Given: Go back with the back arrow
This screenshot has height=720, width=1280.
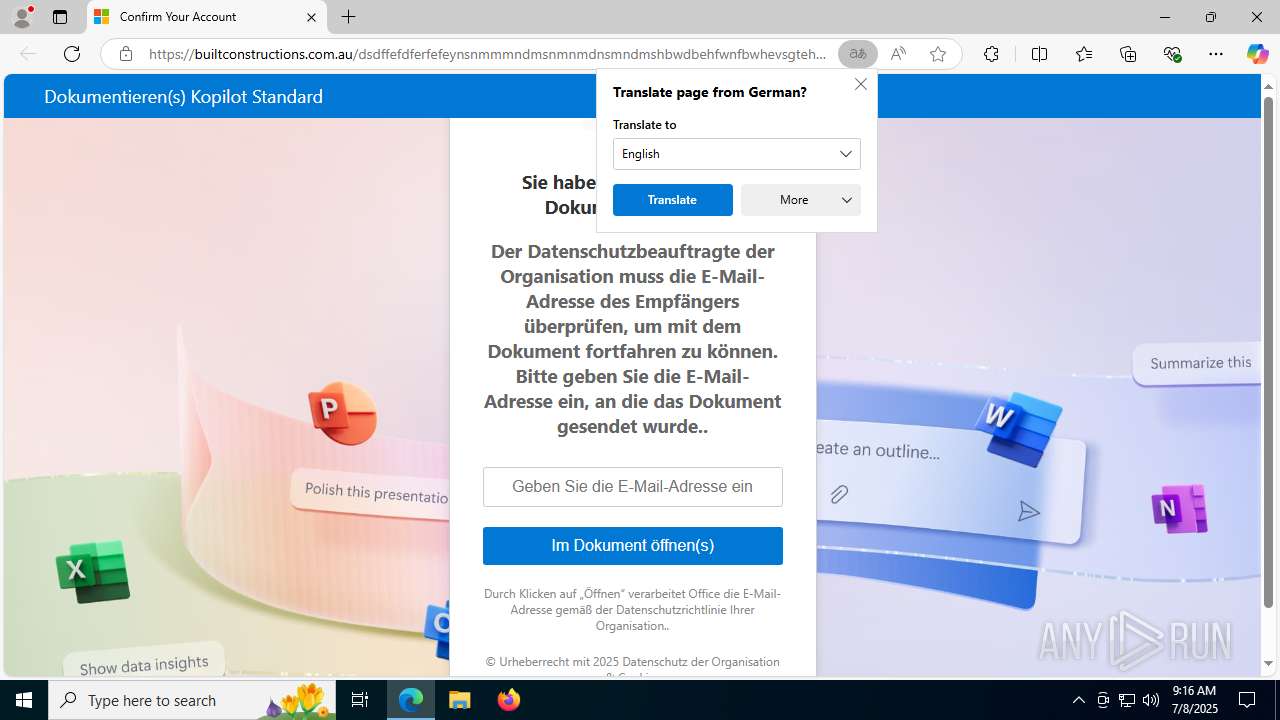Looking at the screenshot, I should click(28, 54).
